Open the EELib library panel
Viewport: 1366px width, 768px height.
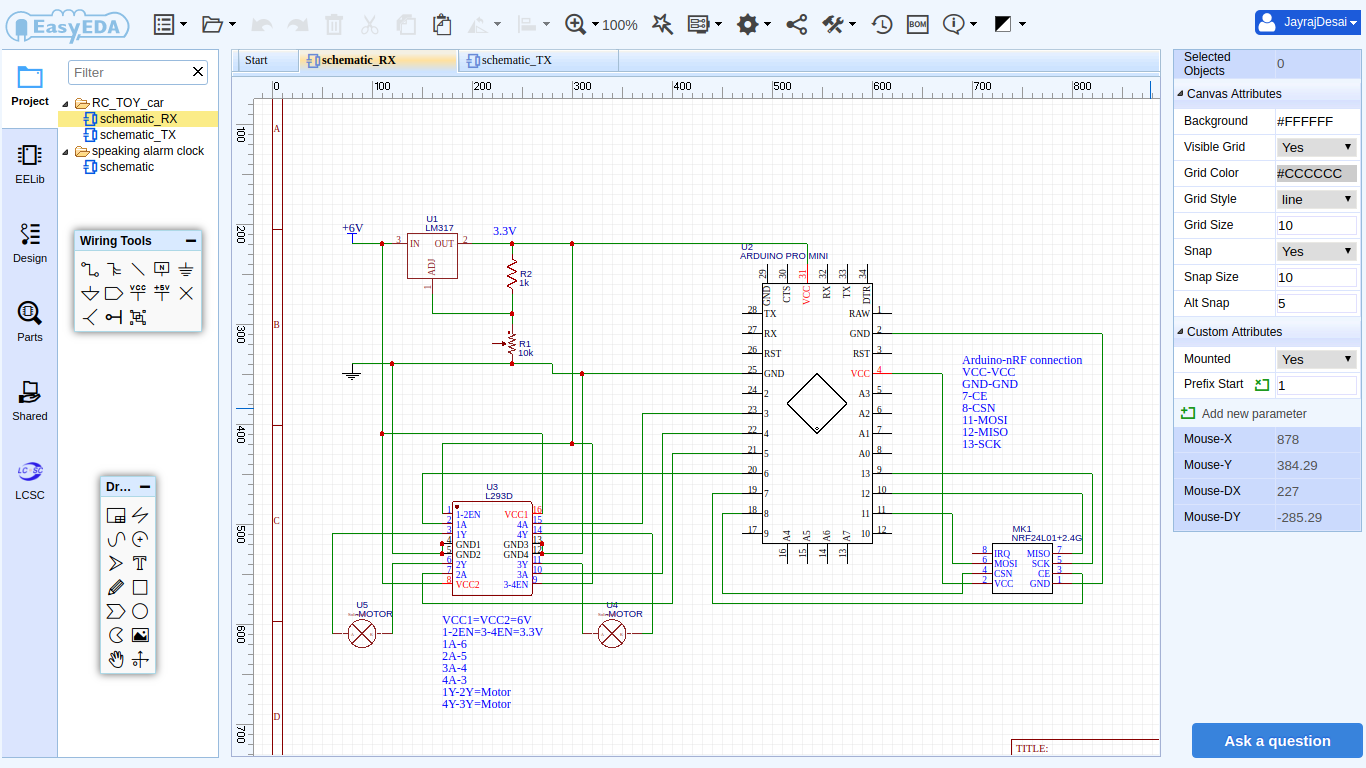click(30, 164)
